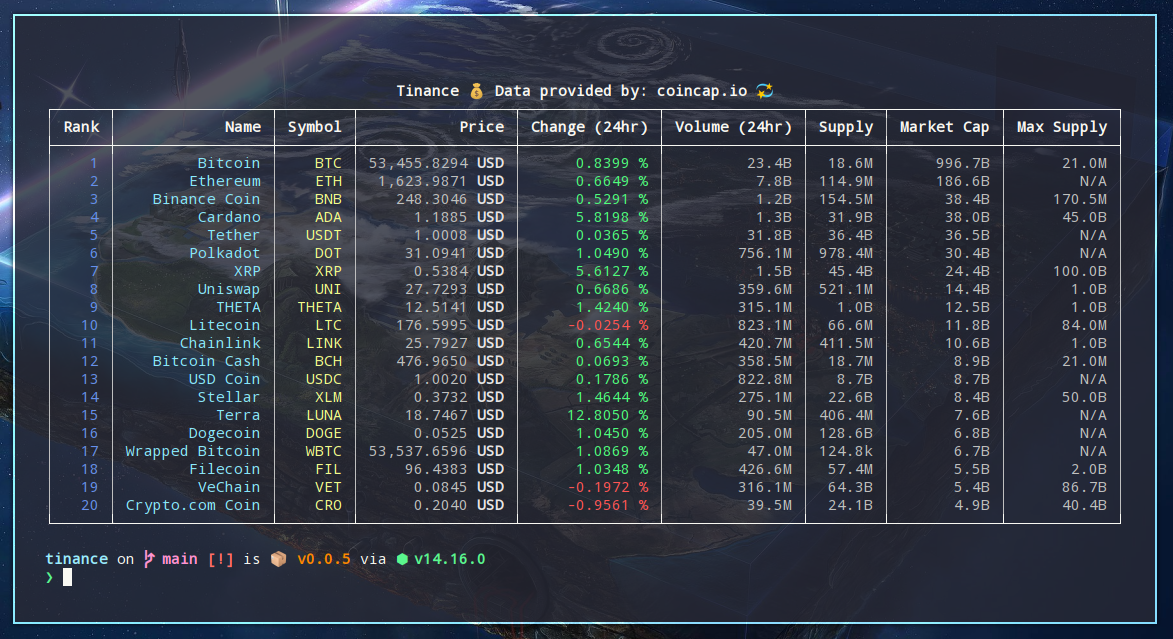The width and height of the screenshot is (1173, 639).
Task: Click the Price column header
Action: click(x=482, y=127)
